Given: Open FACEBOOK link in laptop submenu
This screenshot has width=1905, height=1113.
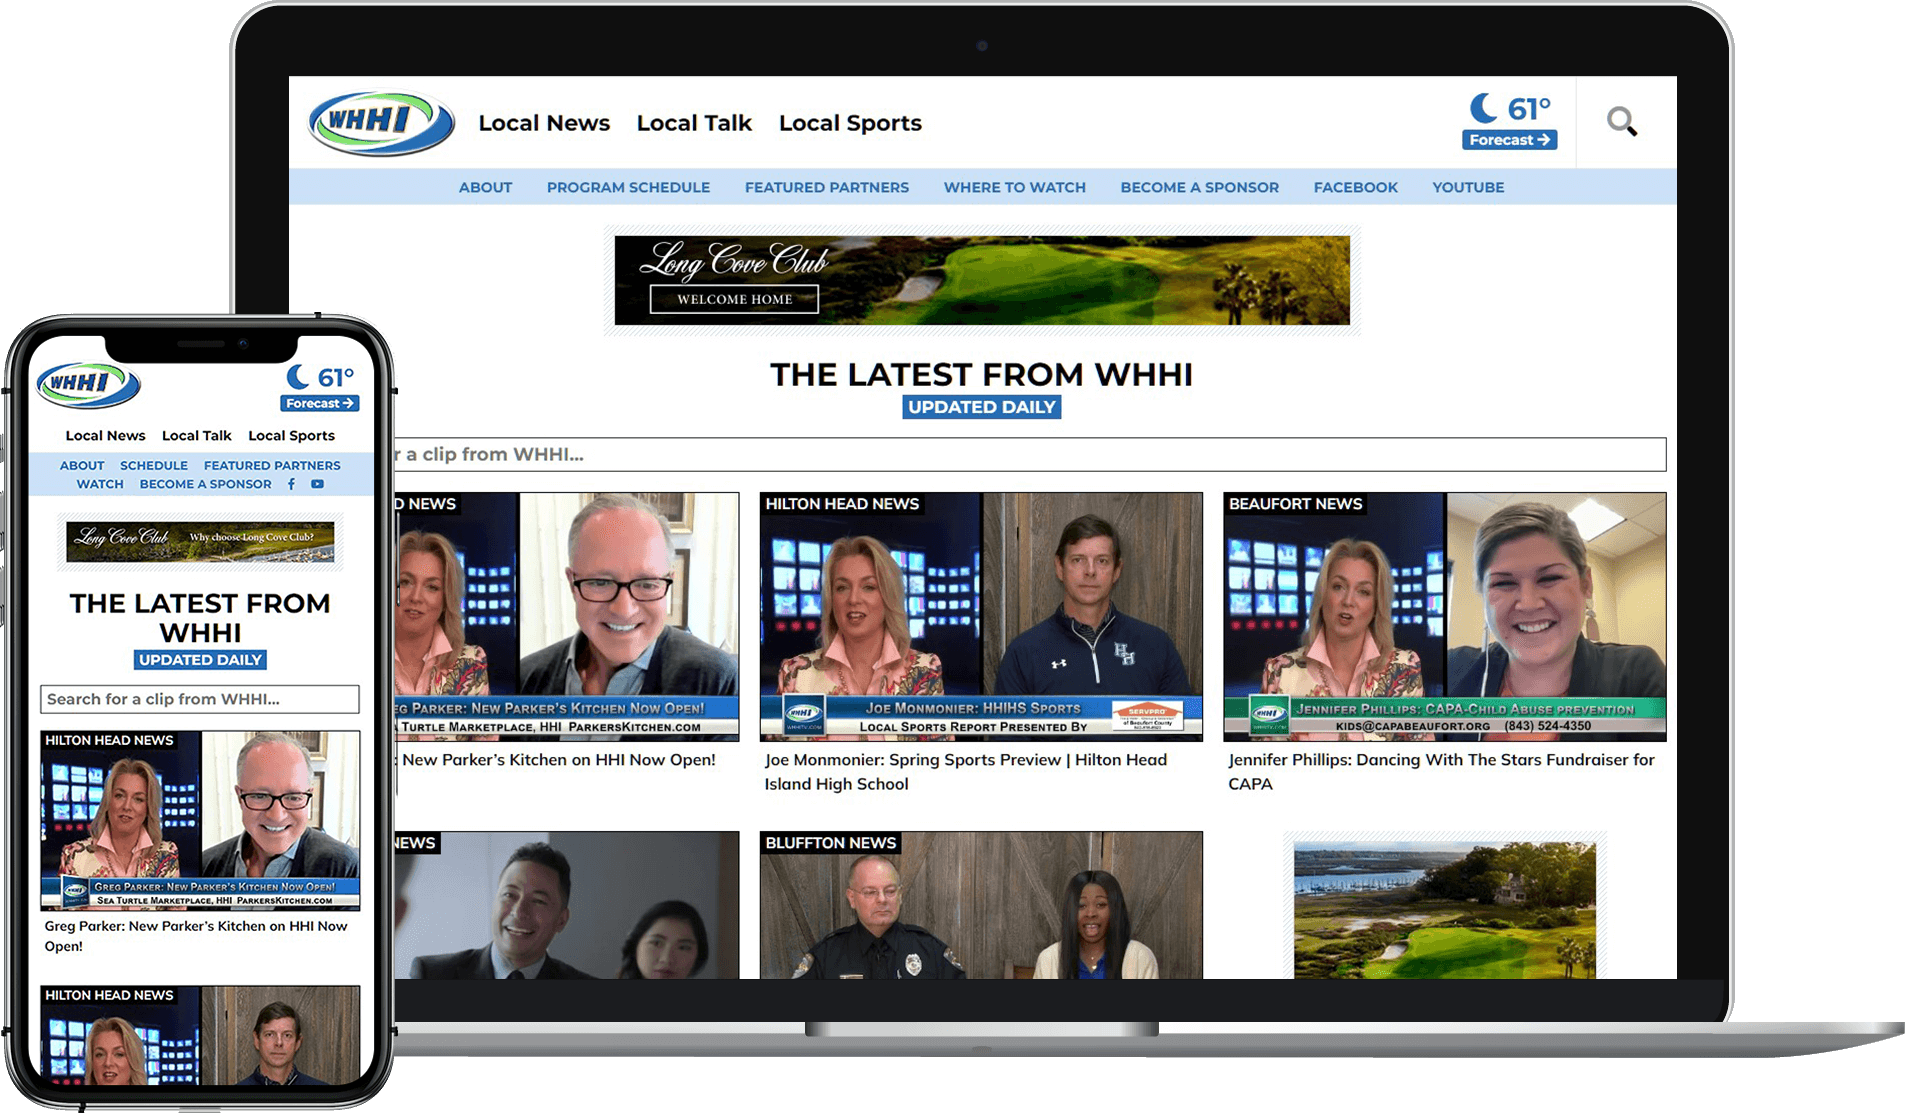Looking at the screenshot, I should (1355, 187).
